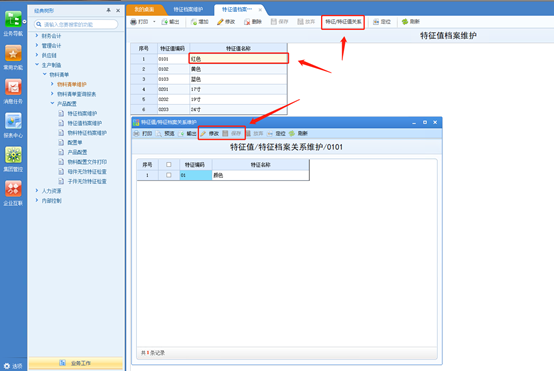Collapse the 生产制造 tree node
The height and width of the screenshot is (371, 554).
coord(37,65)
